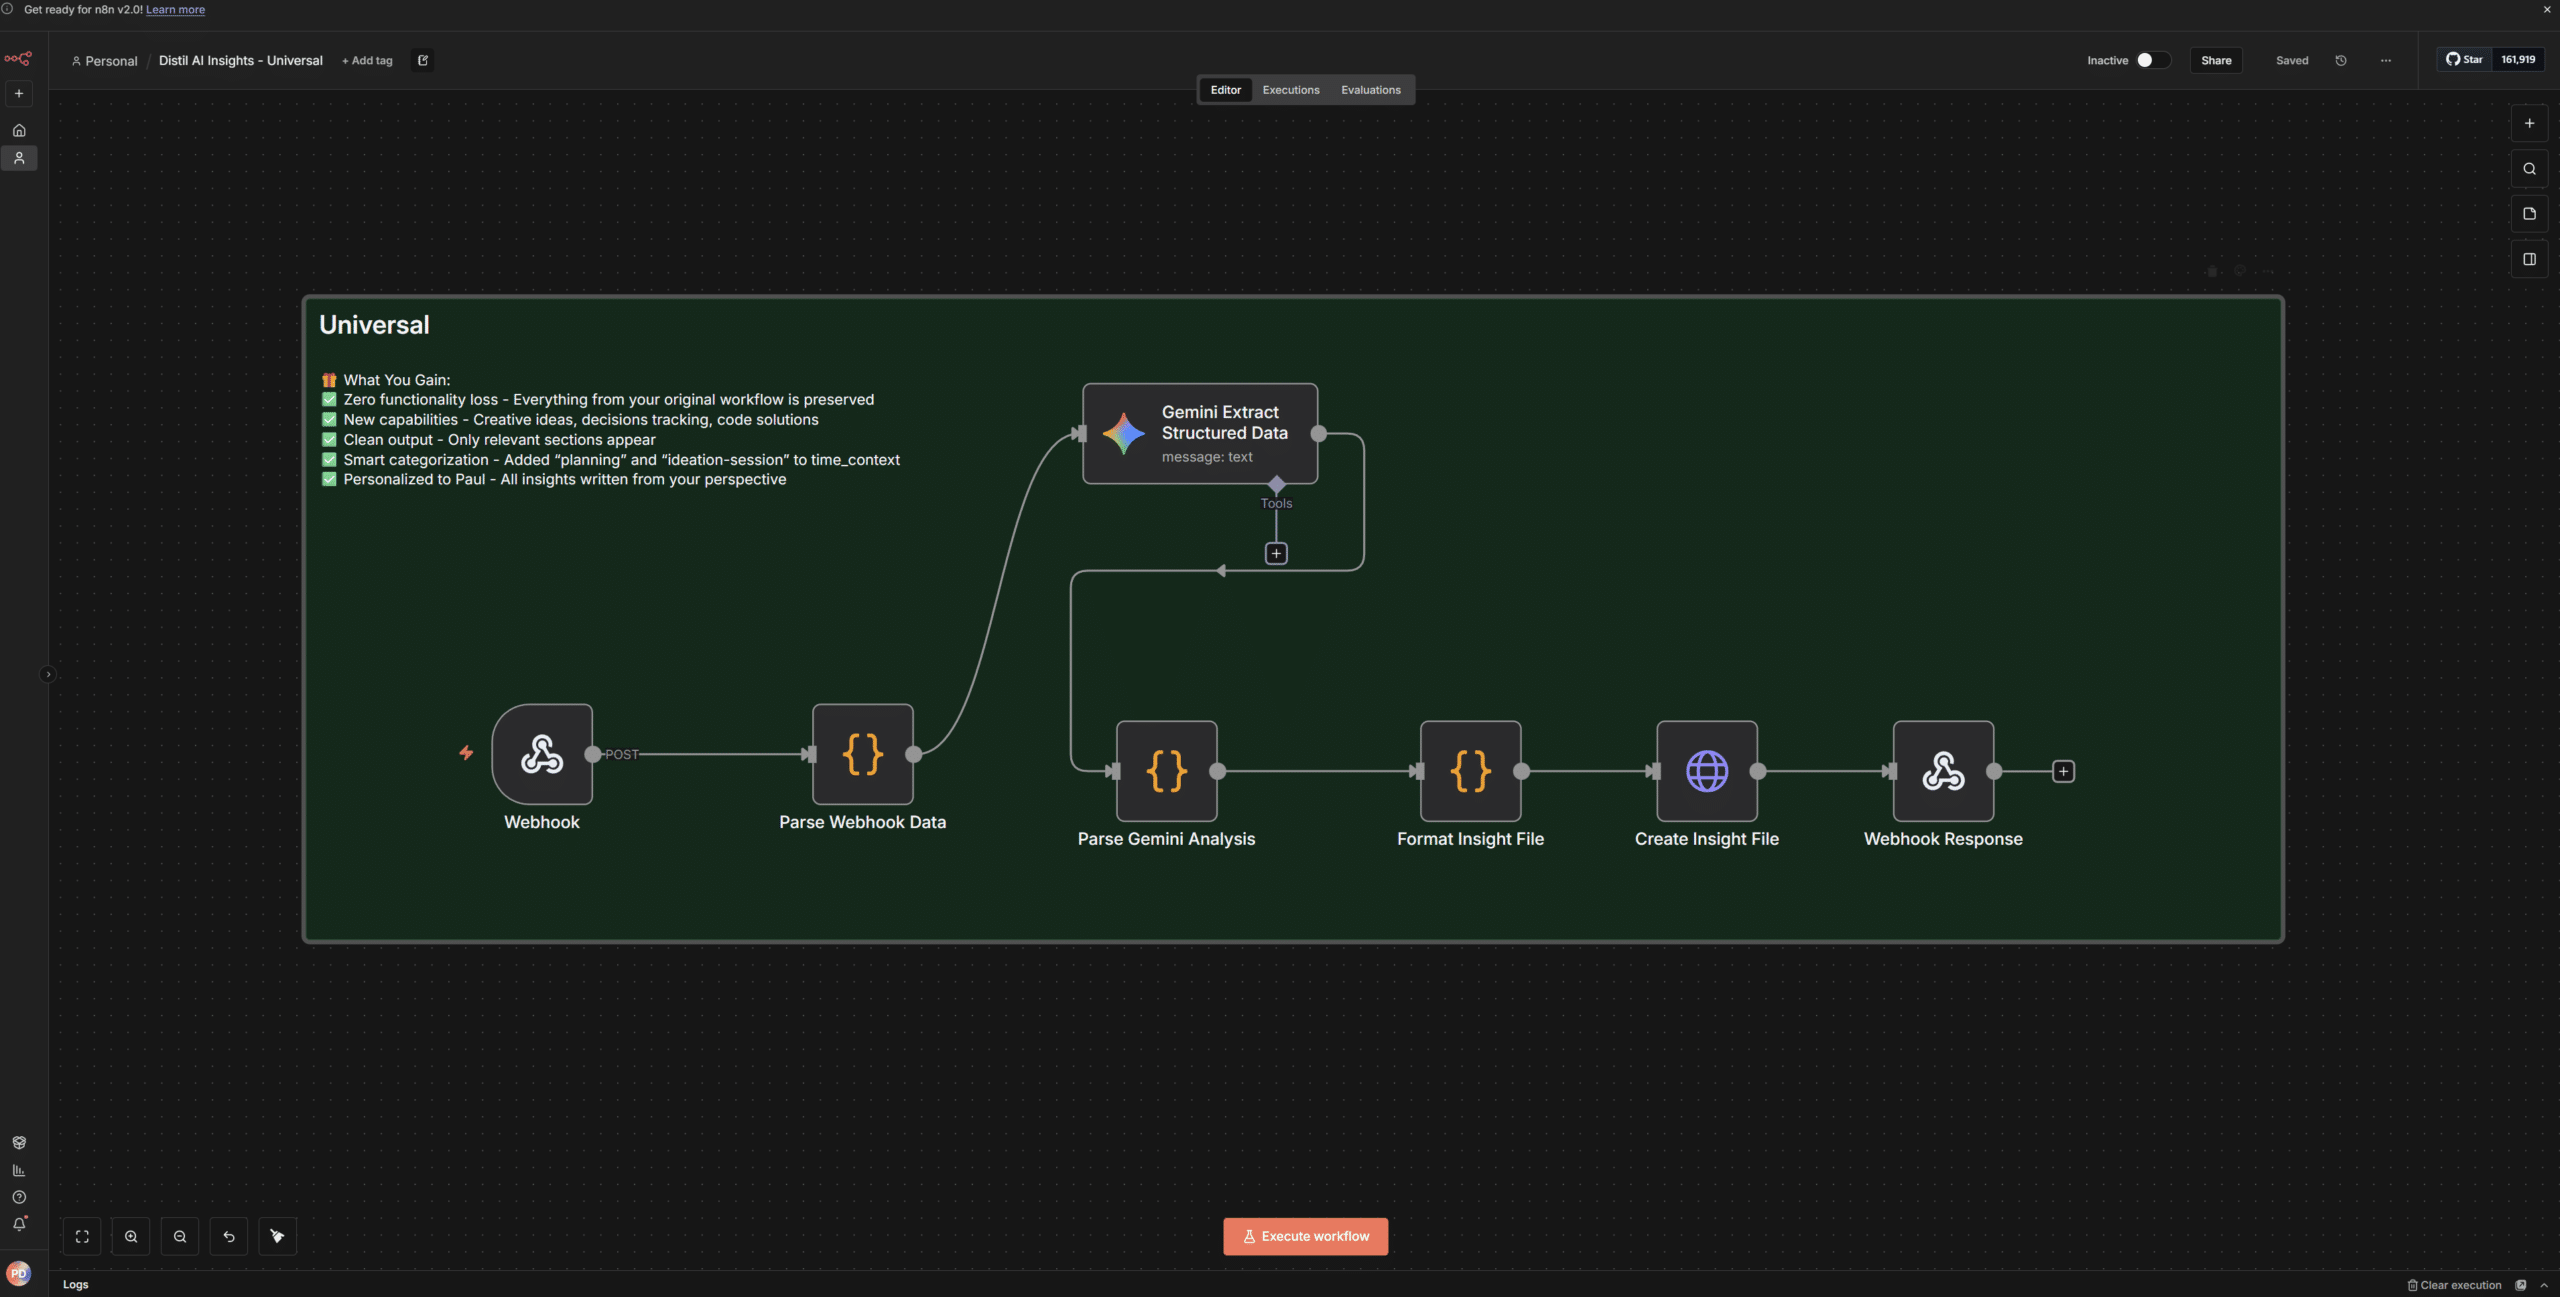Star n8n on GitHub
The image size is (2560, 1297).
click(x=2464, y=60)
